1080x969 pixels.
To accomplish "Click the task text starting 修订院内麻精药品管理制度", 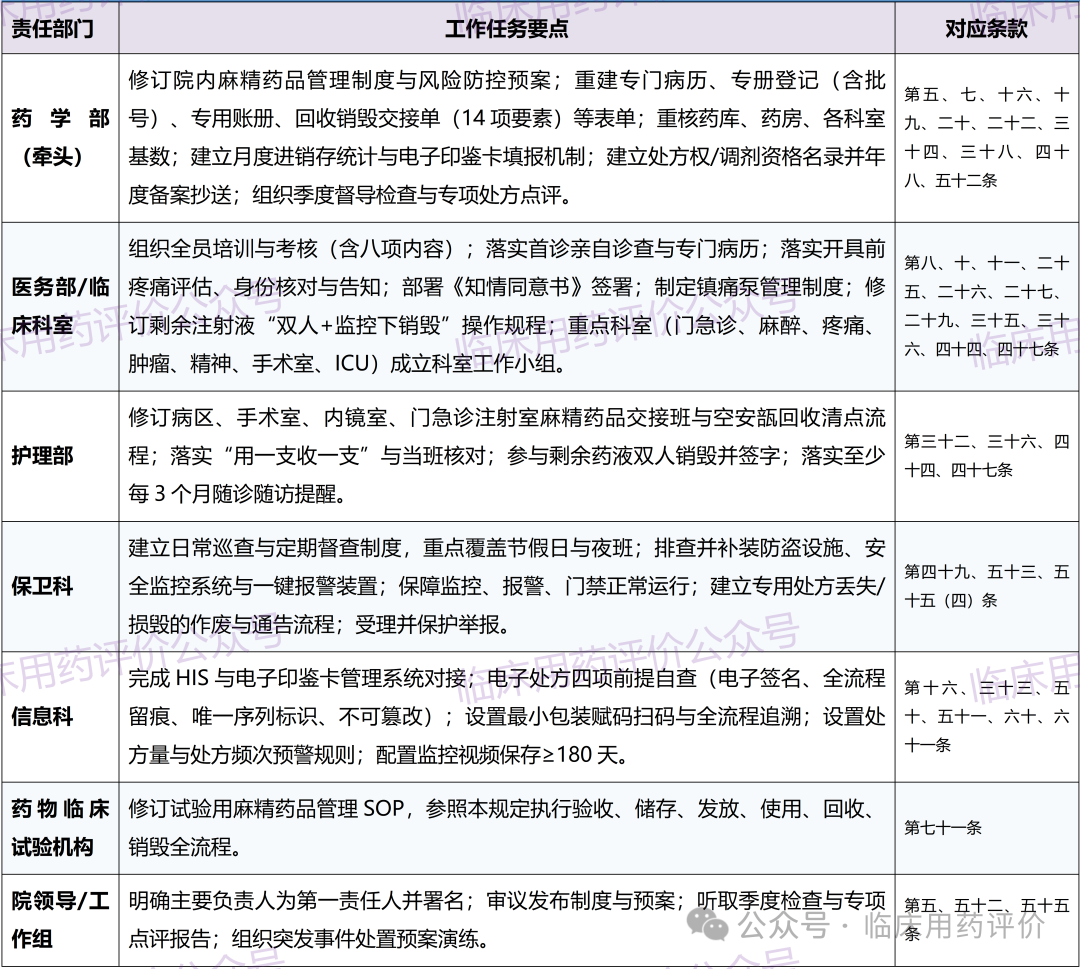I will [x=507, y=138].
